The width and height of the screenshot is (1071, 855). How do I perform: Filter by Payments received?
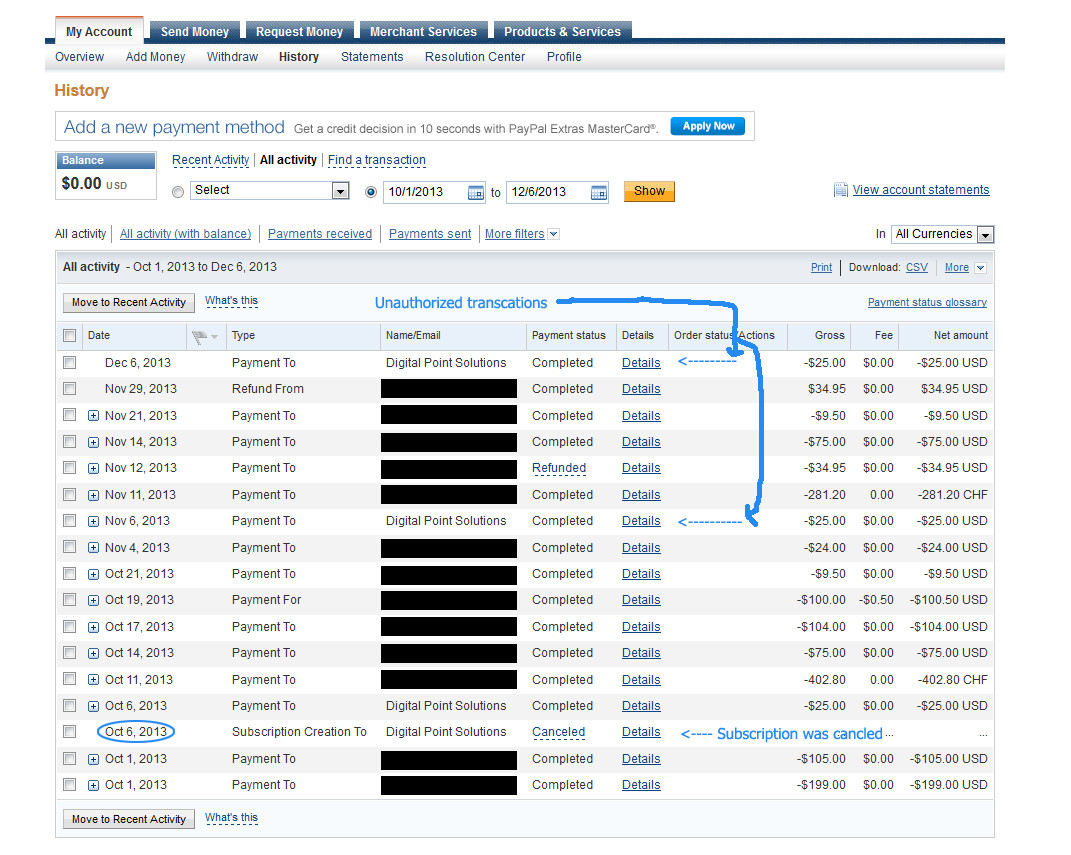tap(320, 234)
